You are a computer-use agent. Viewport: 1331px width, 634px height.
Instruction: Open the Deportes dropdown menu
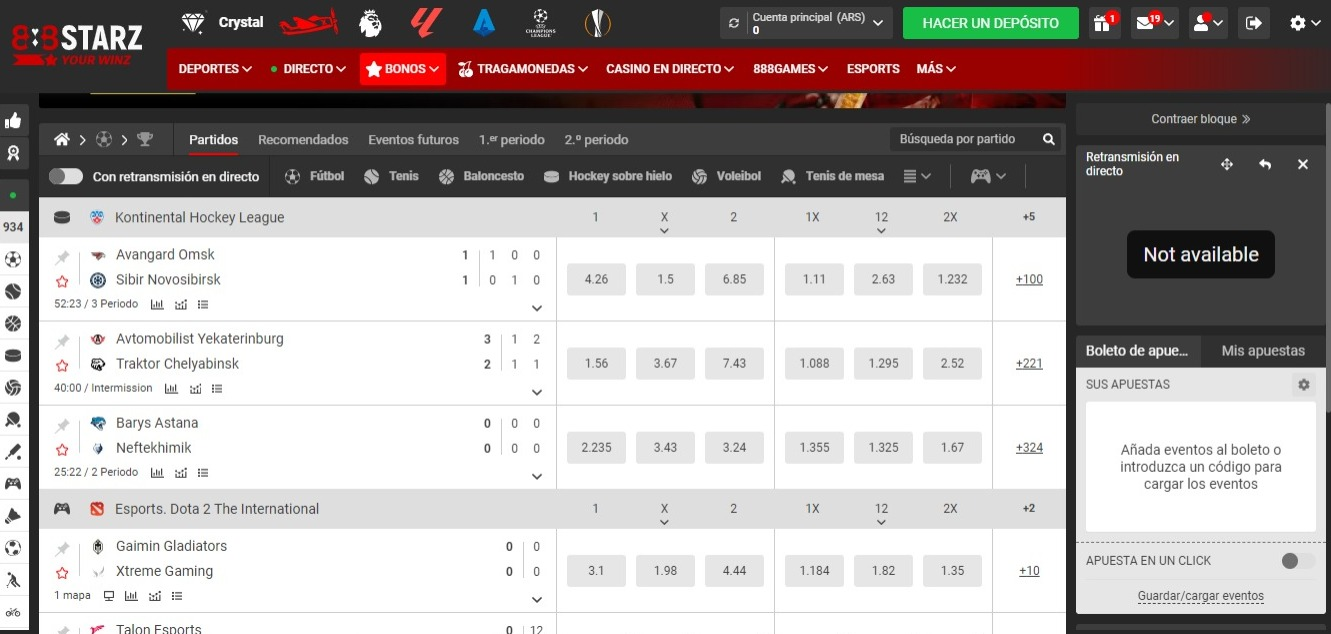(x=214, y=69)
